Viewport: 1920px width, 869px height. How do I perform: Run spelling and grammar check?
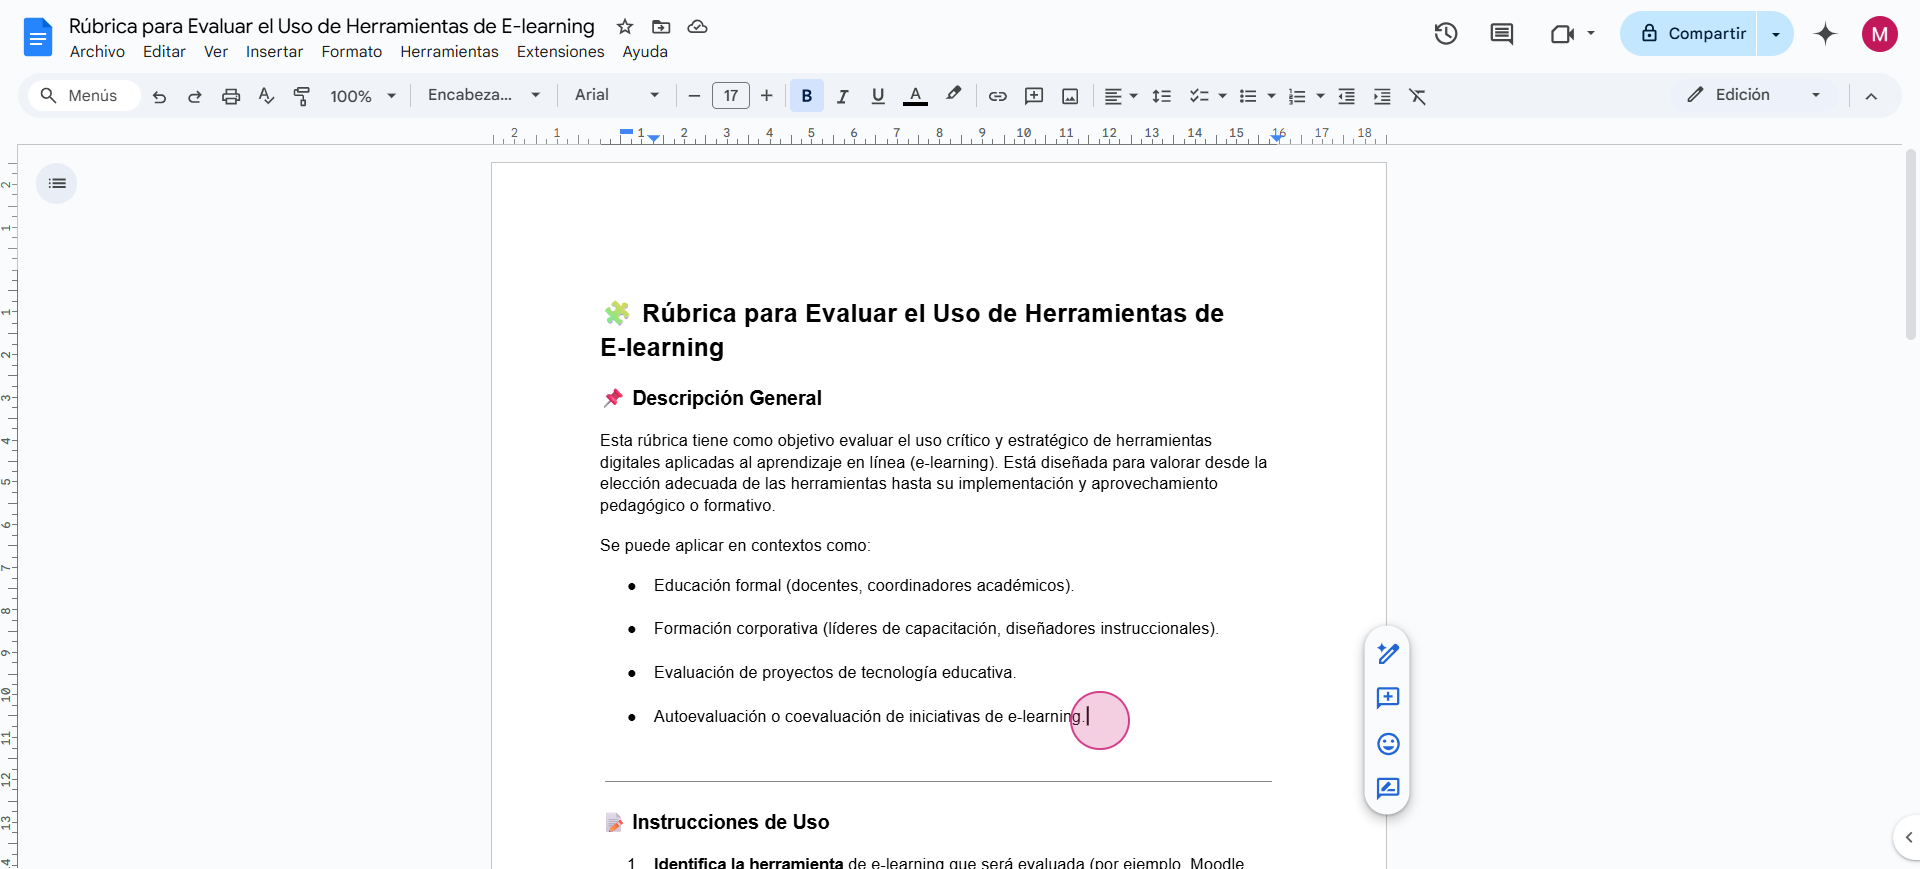[266, 96]
